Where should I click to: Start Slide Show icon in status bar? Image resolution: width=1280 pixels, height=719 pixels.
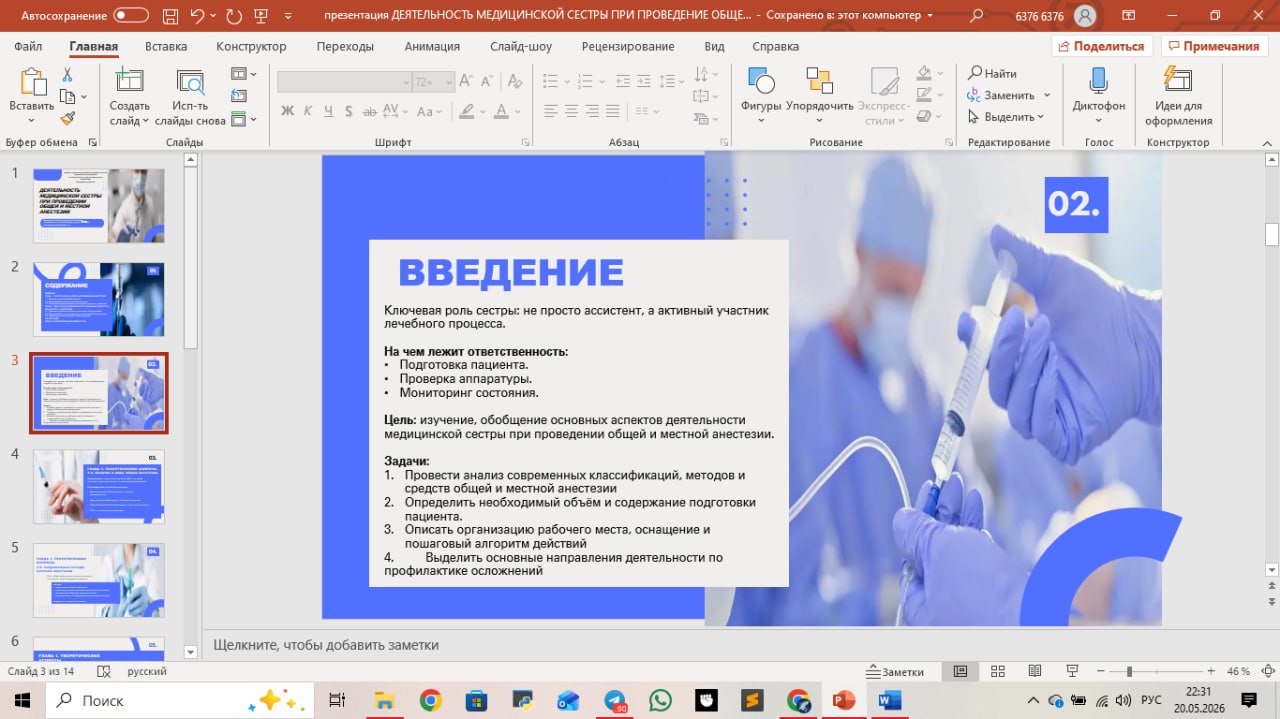[x=1072, y=672]
